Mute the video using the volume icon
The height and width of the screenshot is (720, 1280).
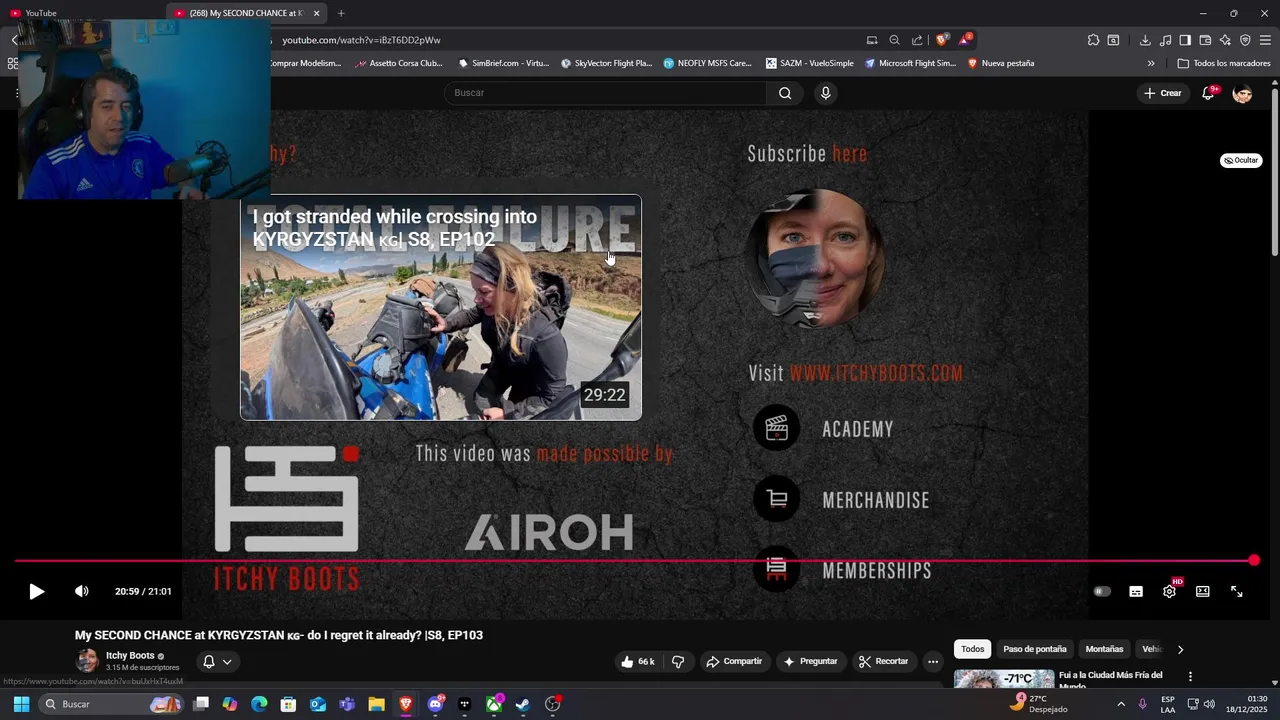[82, 592]
